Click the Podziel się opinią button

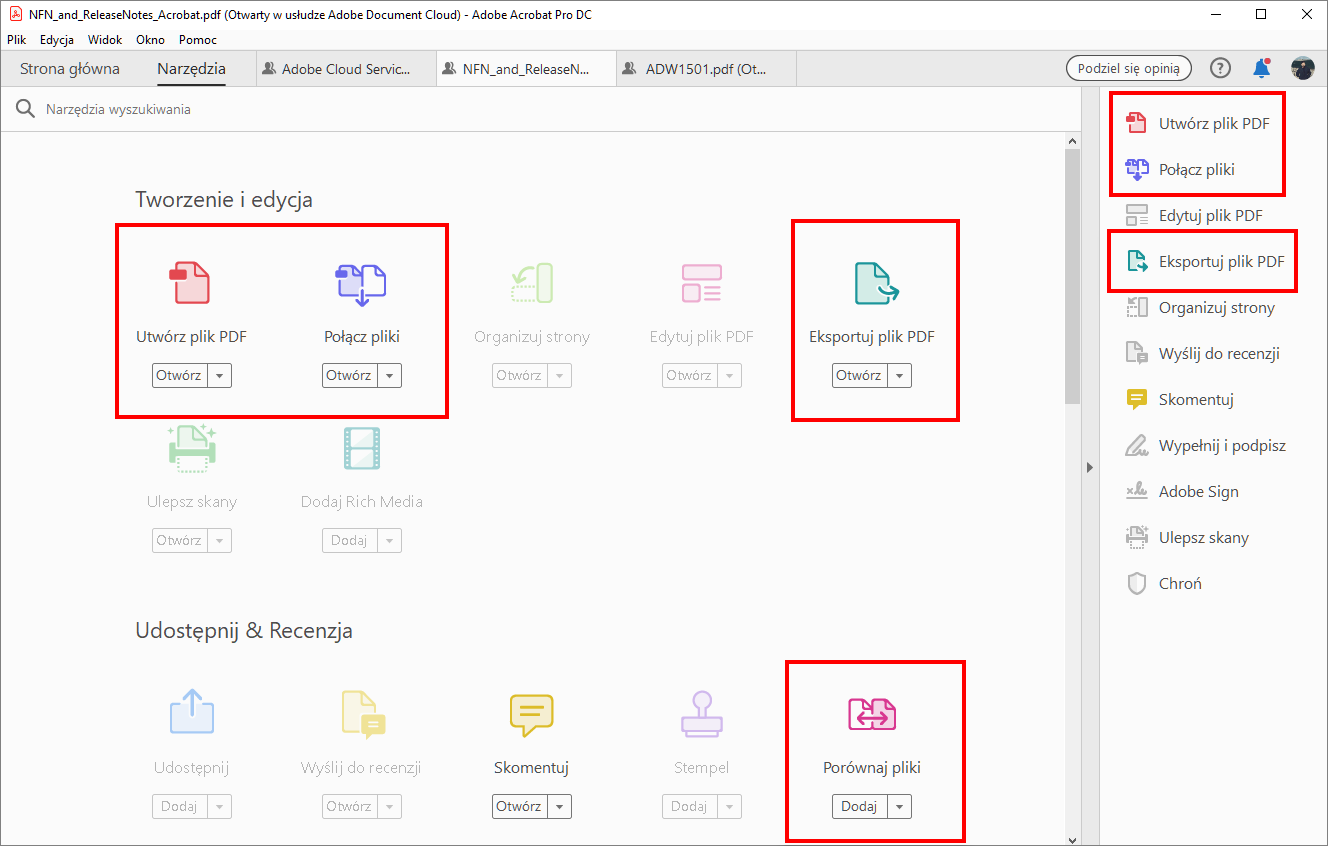tap(1129, 68)
